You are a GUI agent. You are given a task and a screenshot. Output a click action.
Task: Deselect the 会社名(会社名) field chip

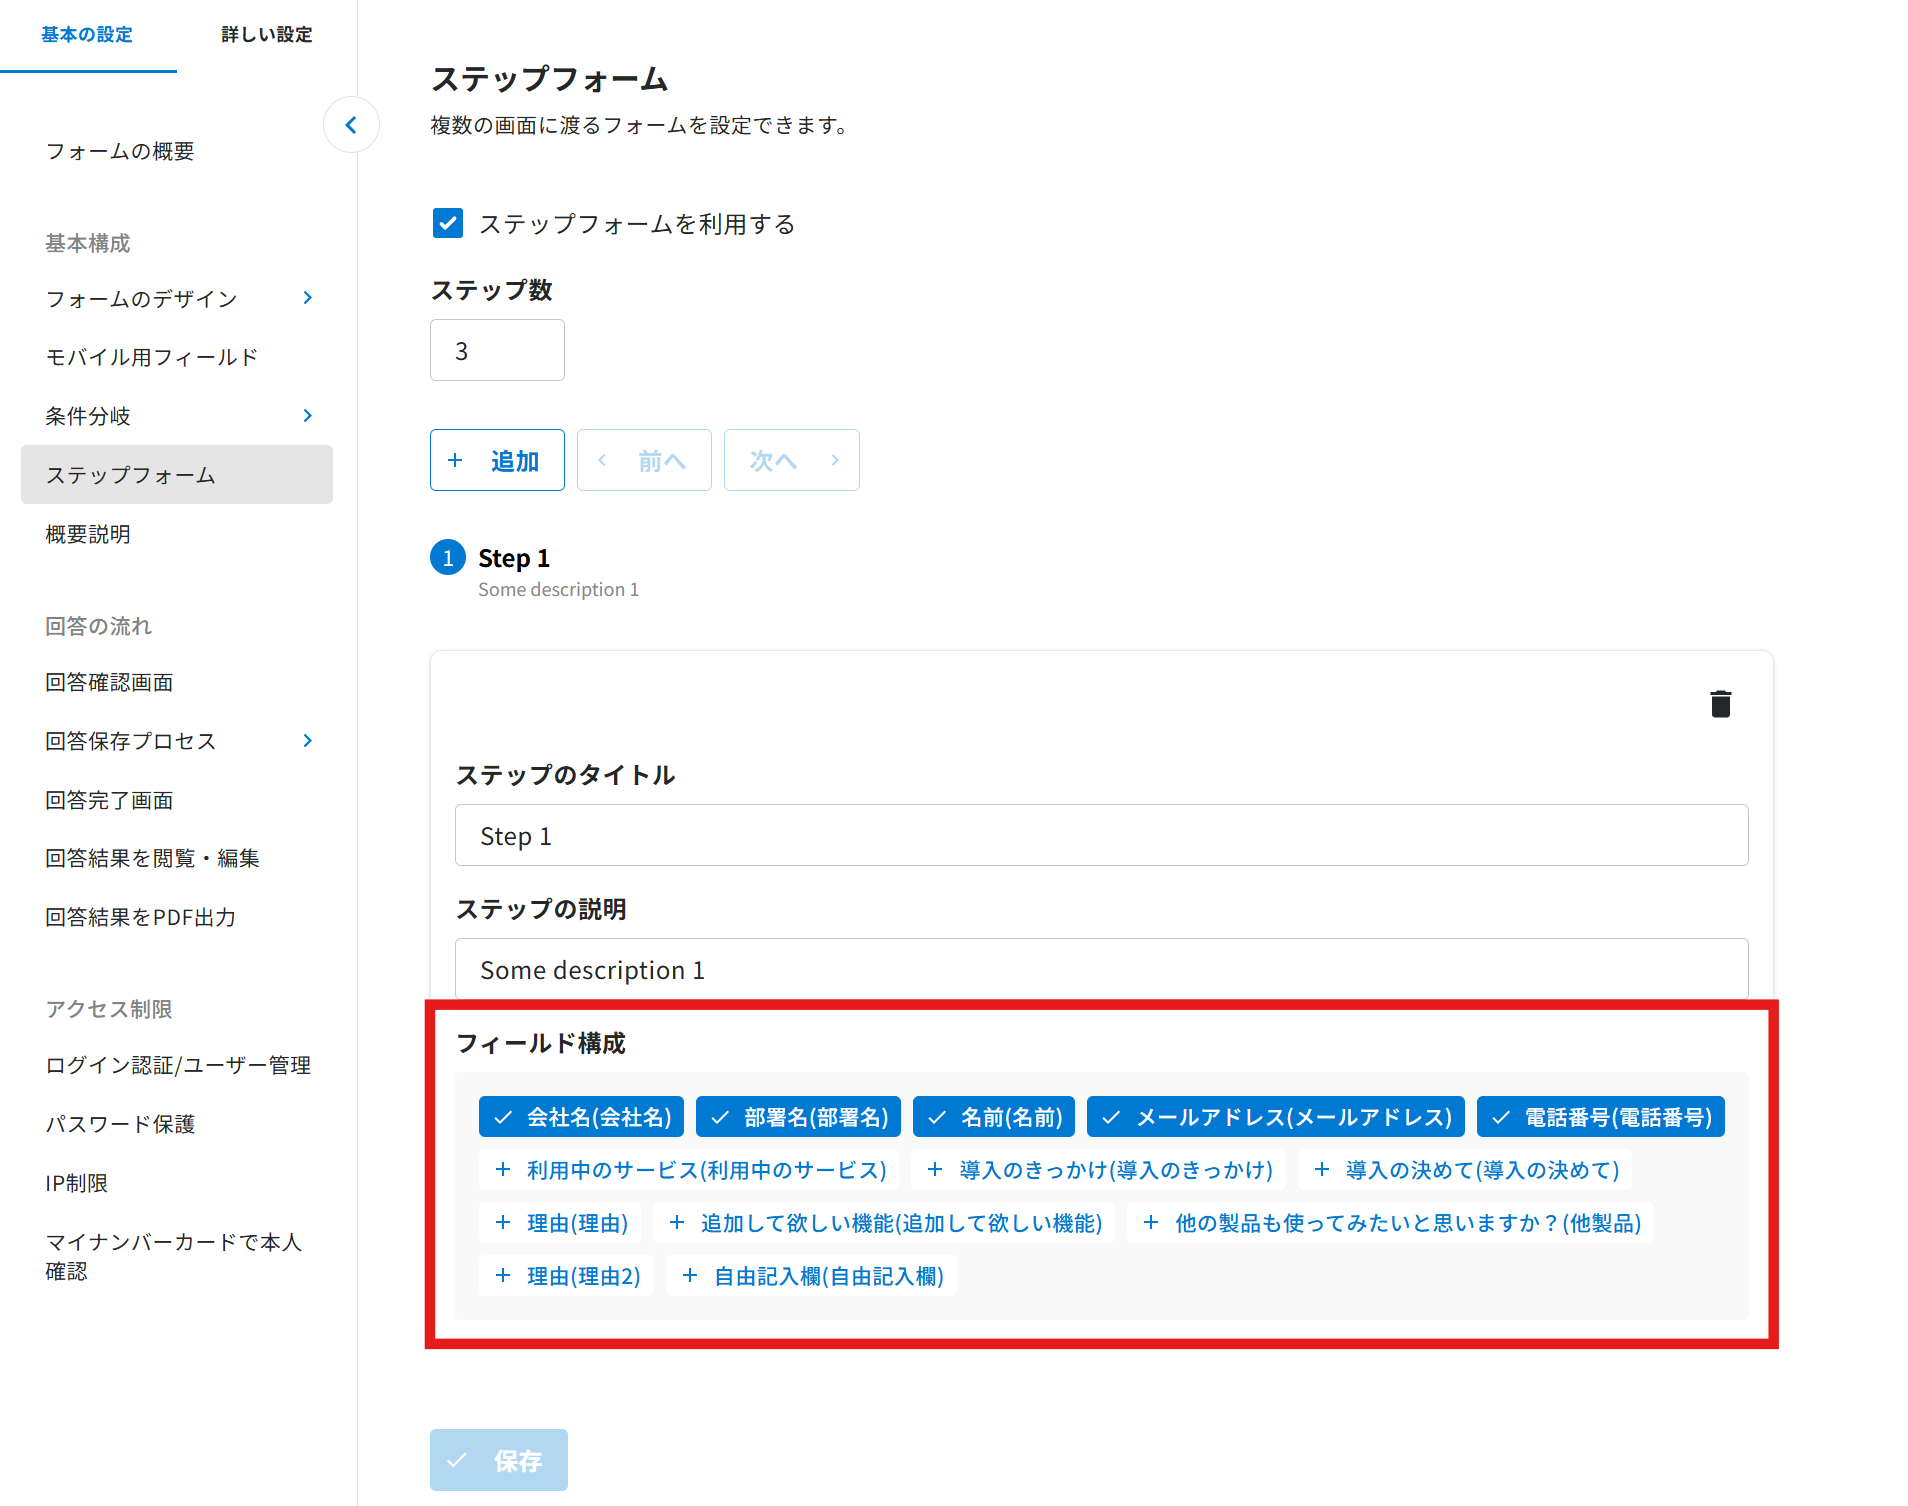click(x=581, y=1117)
